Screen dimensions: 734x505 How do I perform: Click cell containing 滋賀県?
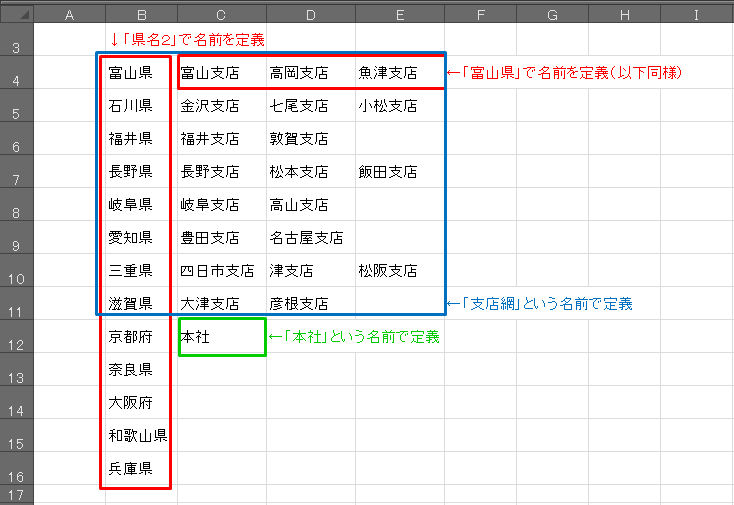point(141,303)
